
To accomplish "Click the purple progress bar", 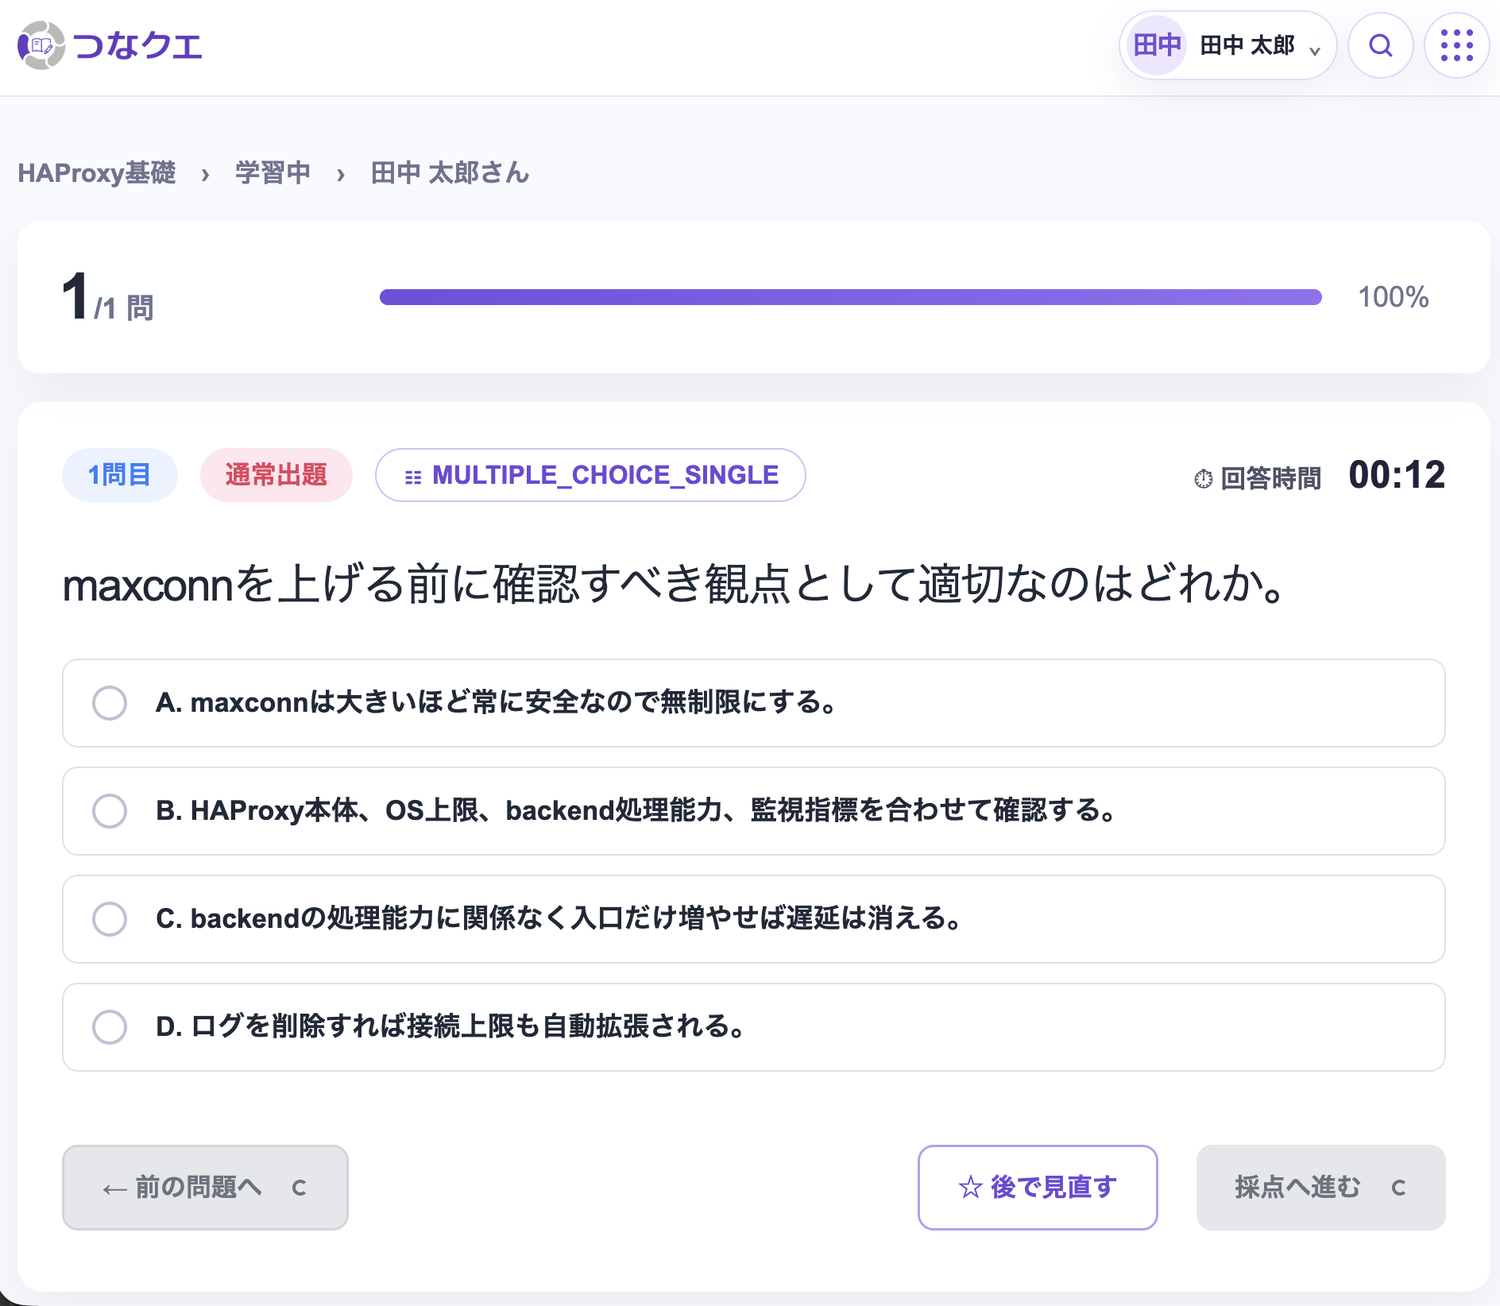I will pos(850,297).
